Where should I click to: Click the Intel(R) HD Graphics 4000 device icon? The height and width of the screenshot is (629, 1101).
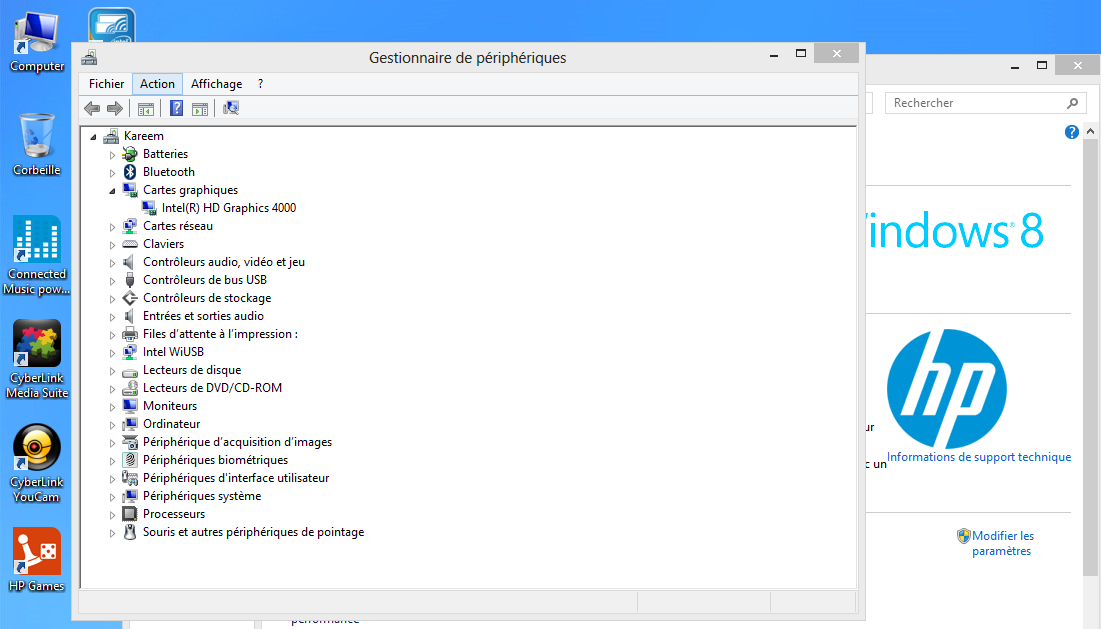149,208
